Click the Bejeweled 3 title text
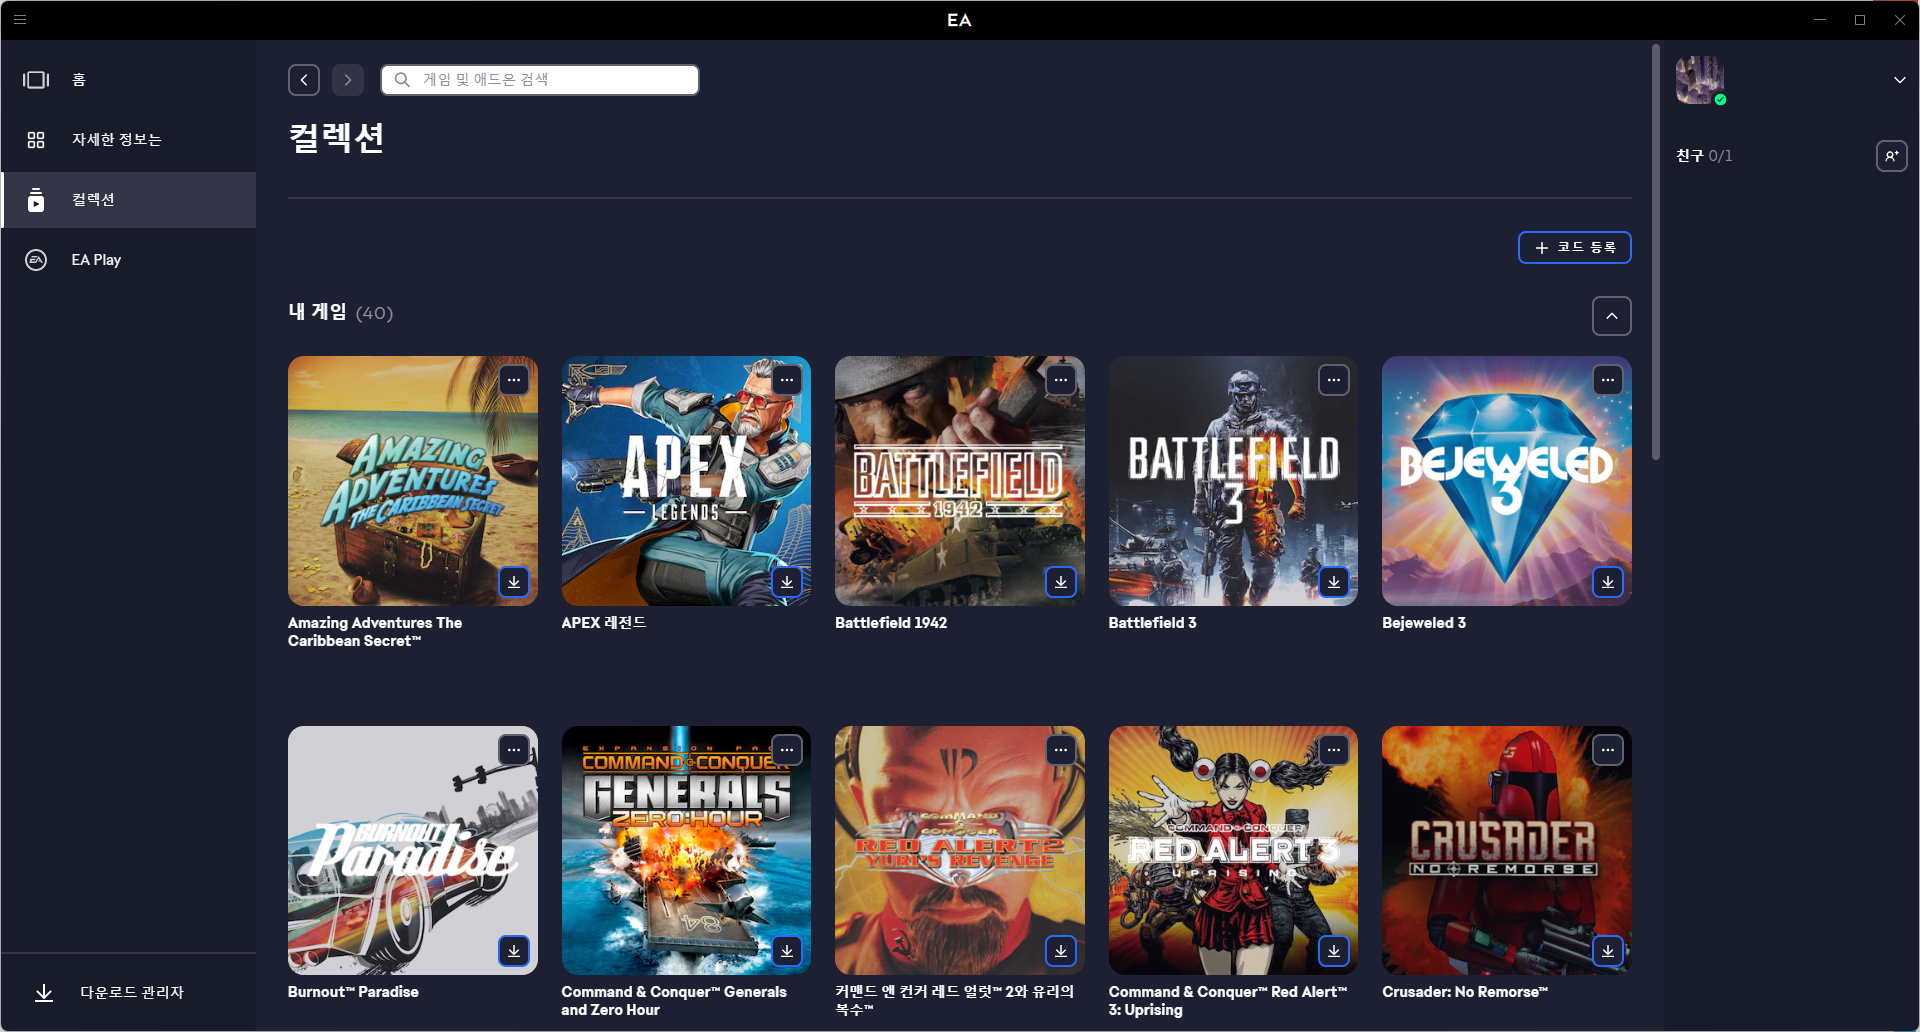Image resolution: width=1920 pixels, height=1032 pixels. coord(1424,623)
